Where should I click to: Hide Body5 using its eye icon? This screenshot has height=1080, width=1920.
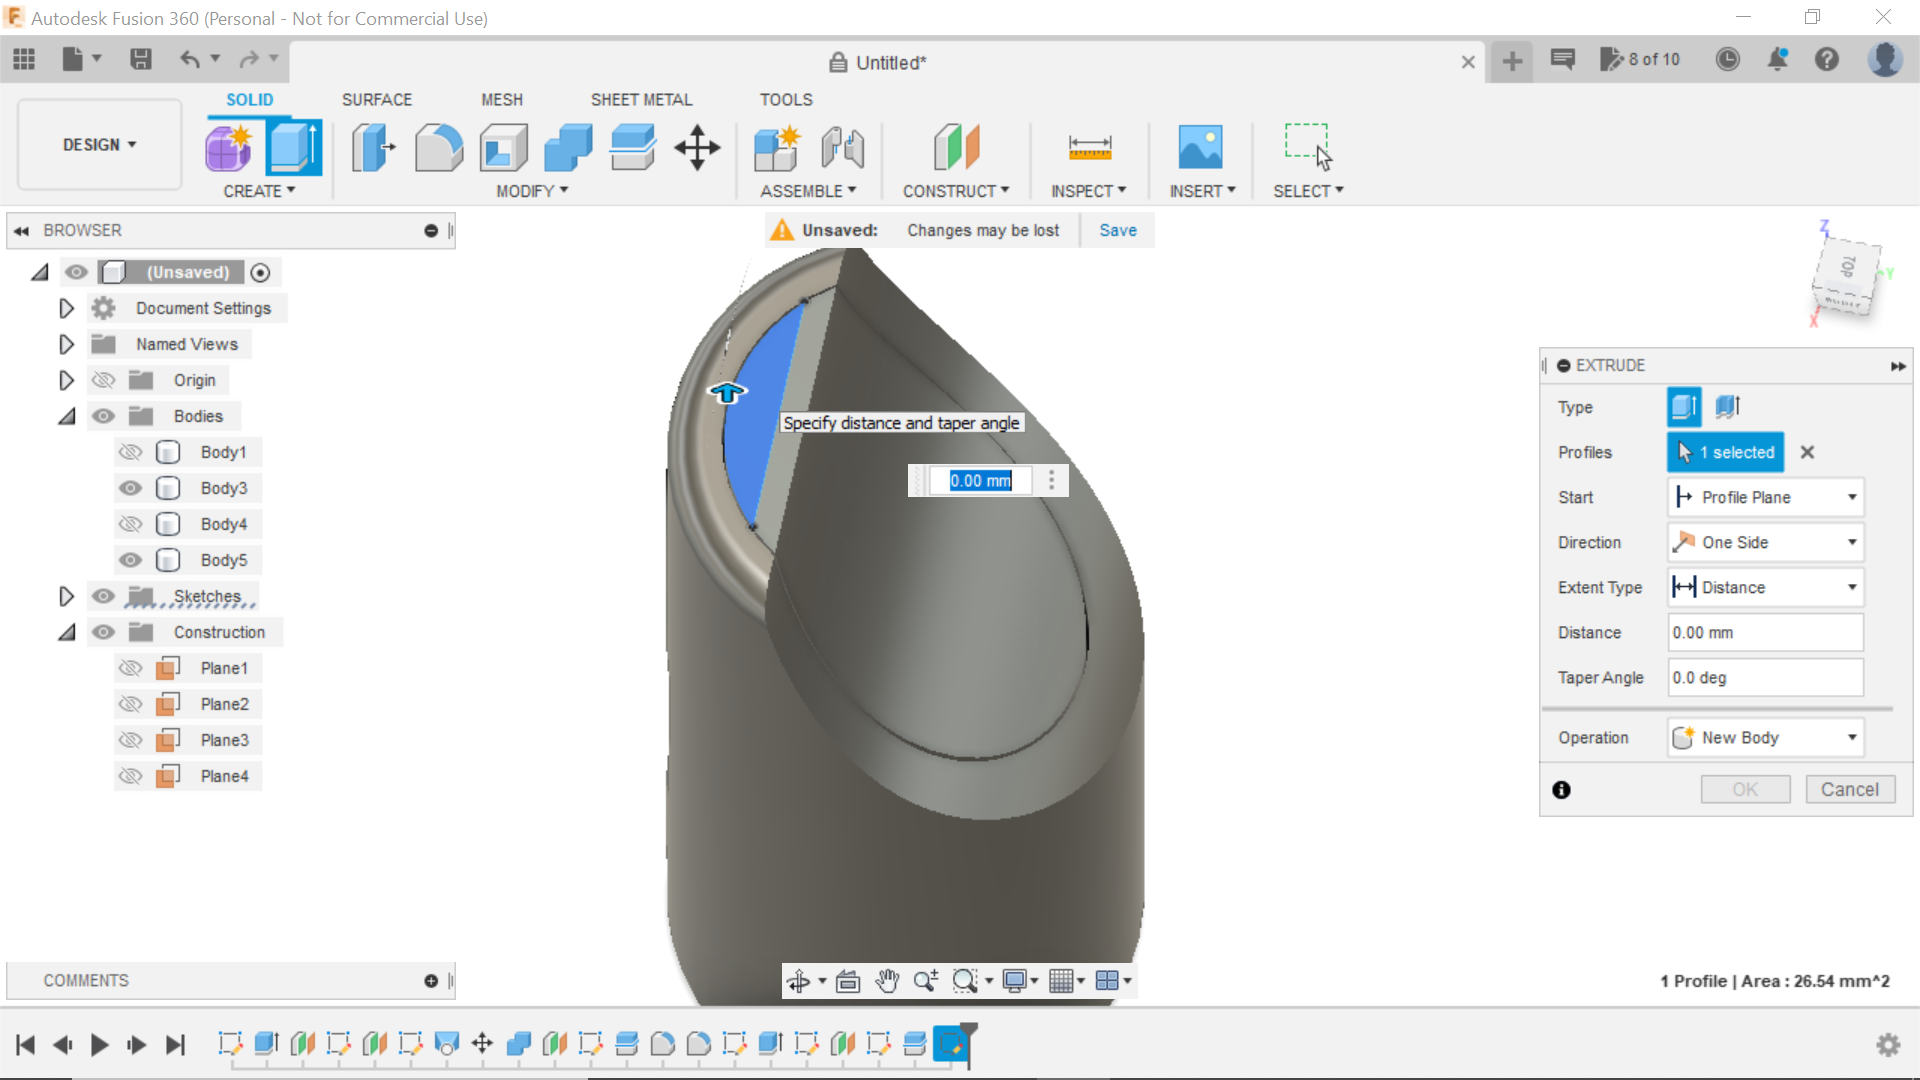(x=130, y=560)
